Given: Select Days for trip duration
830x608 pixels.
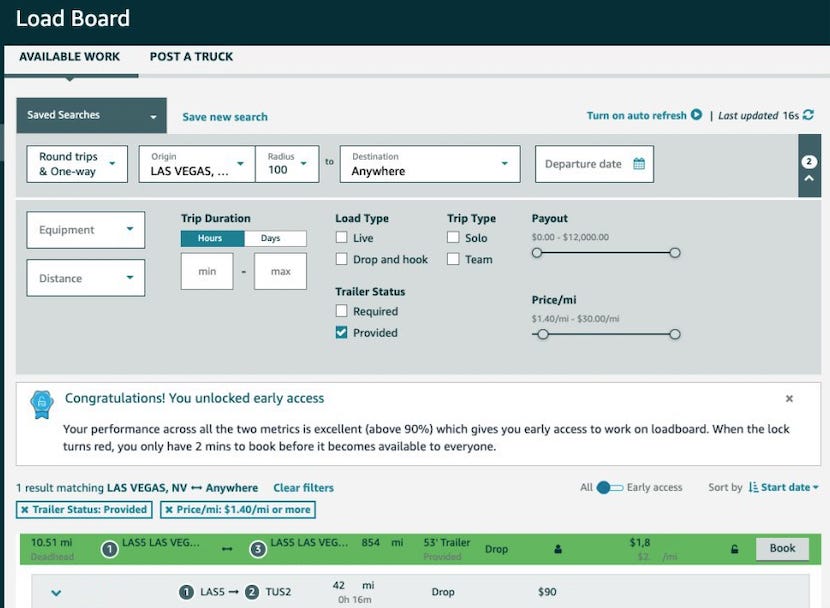Looking at the screenshot, I should [x=275, y=238].
